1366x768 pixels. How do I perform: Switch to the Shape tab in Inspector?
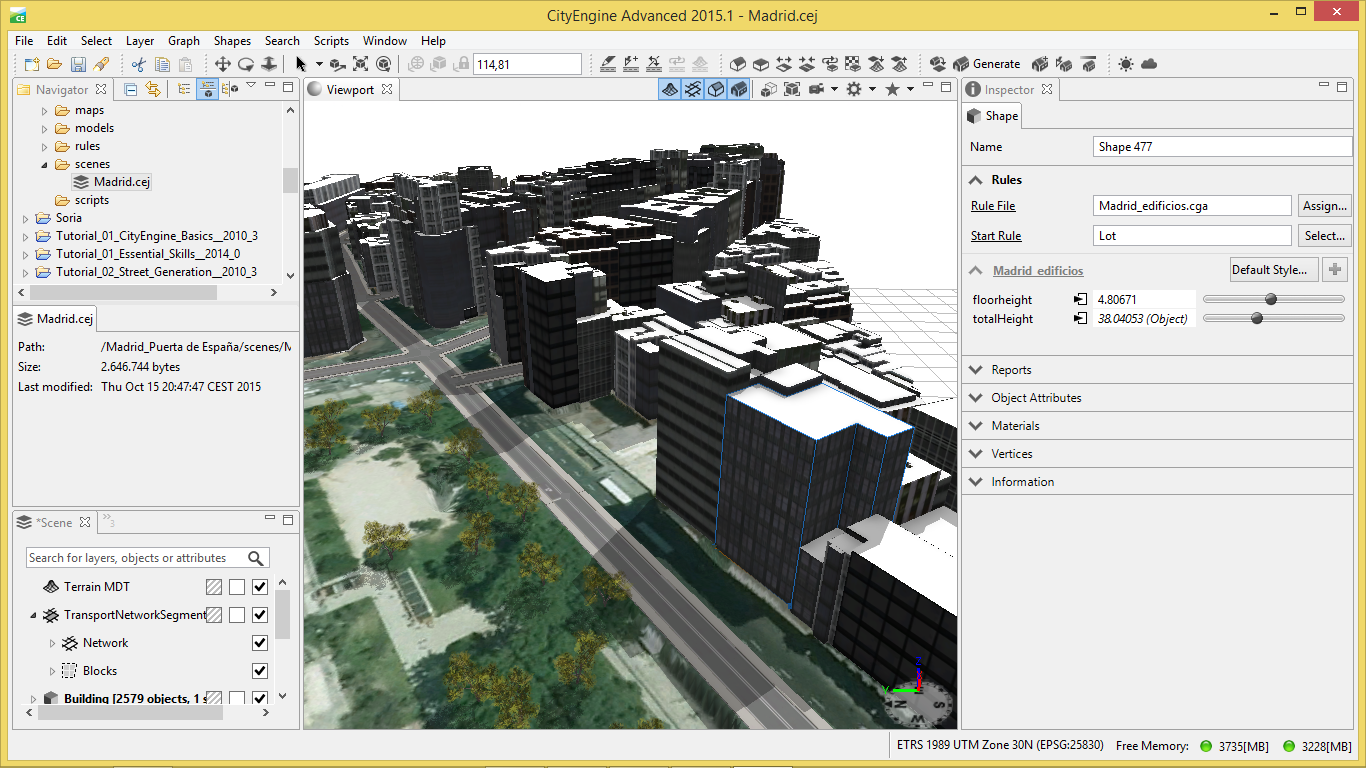point(992,116)
